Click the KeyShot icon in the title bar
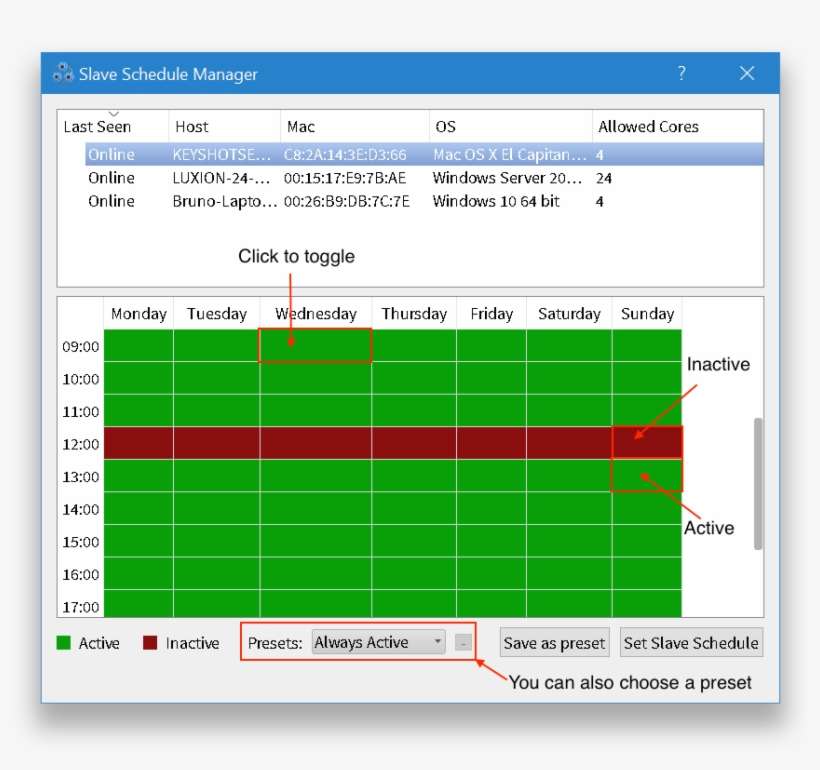The height and width of the screenshot is (770, 820). click(x=62, y=73)
